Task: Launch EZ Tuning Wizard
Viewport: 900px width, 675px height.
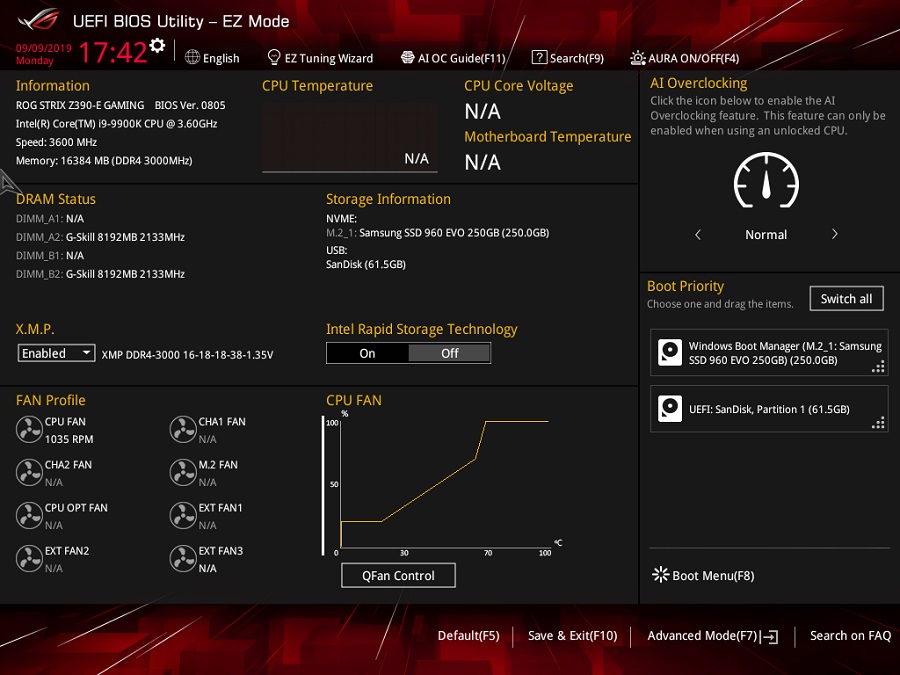Action: point(320,58)
